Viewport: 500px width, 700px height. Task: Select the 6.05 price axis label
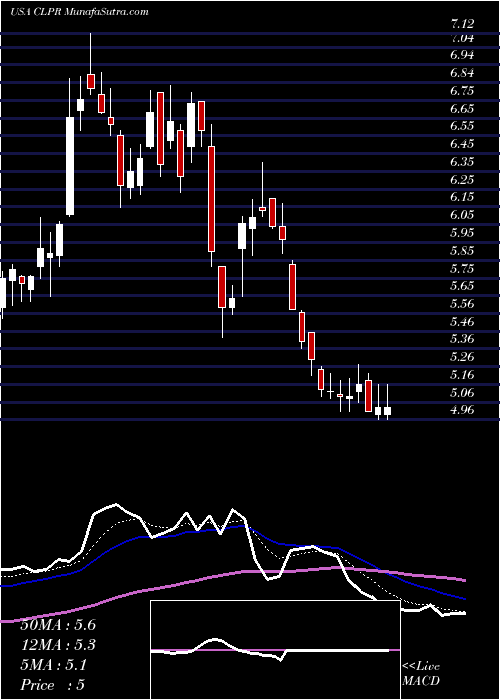click(x=462, y=215)
